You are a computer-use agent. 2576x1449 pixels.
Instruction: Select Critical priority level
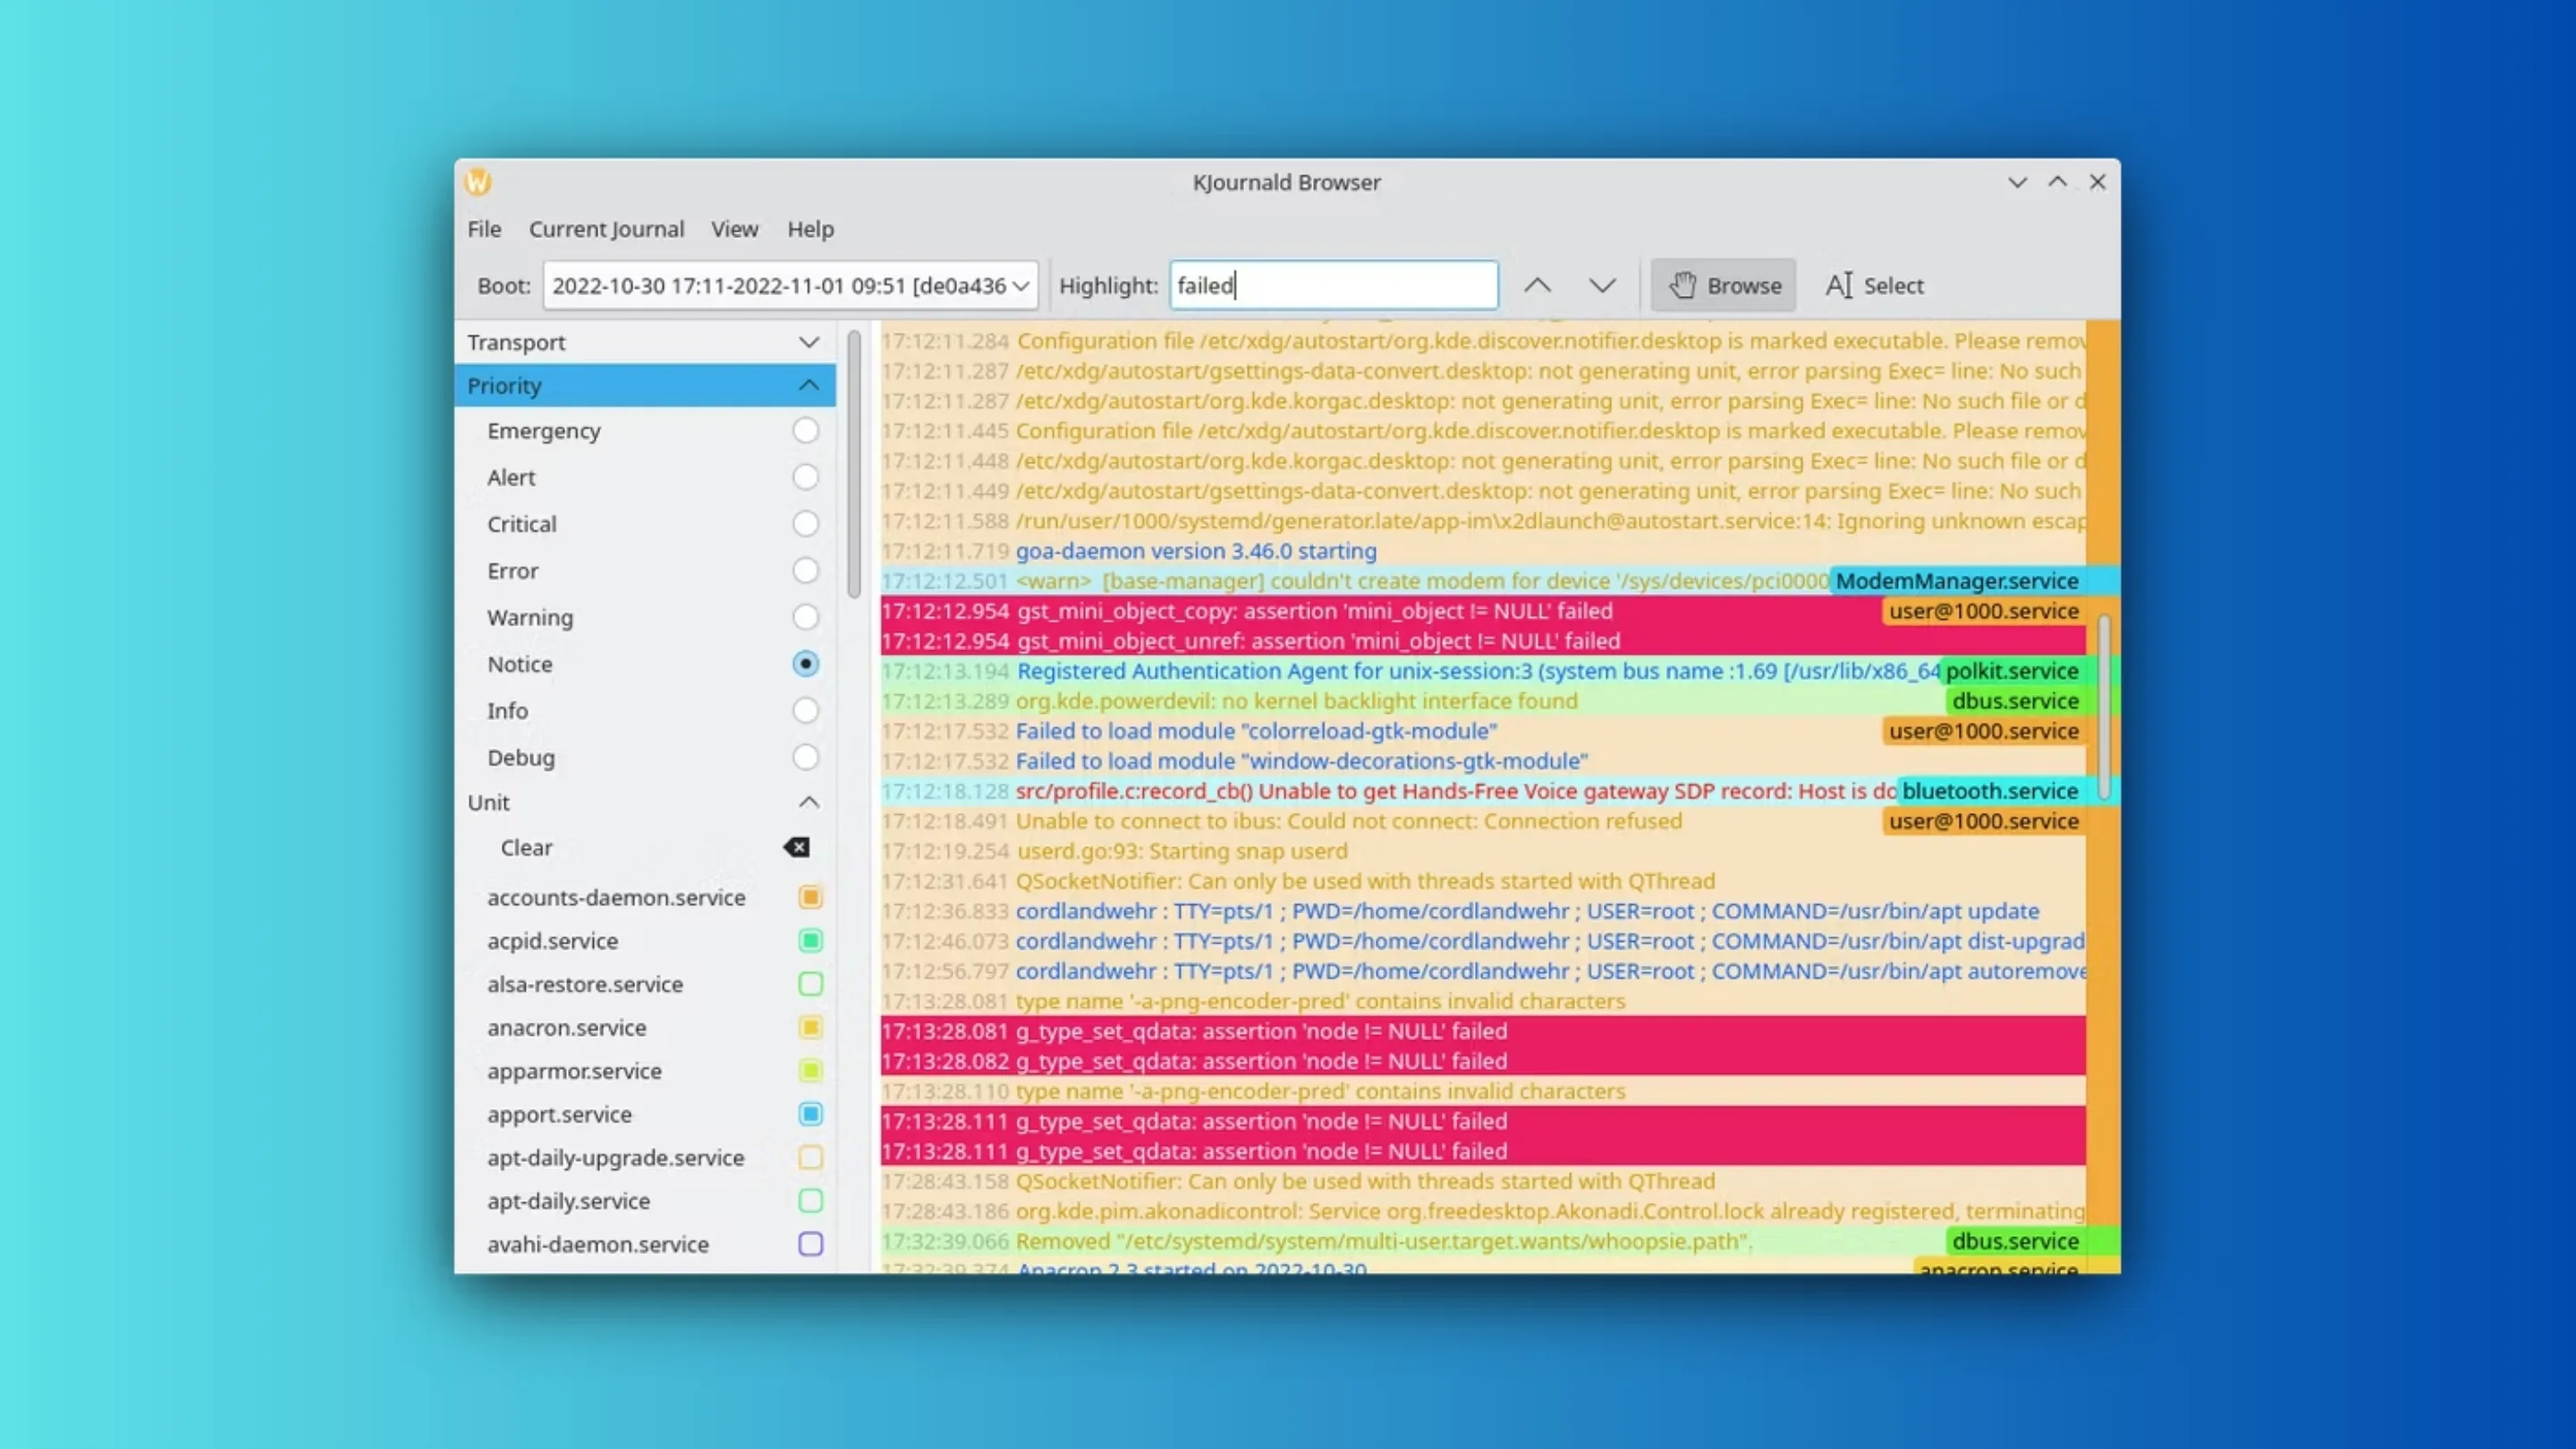[x=805, y=524]
